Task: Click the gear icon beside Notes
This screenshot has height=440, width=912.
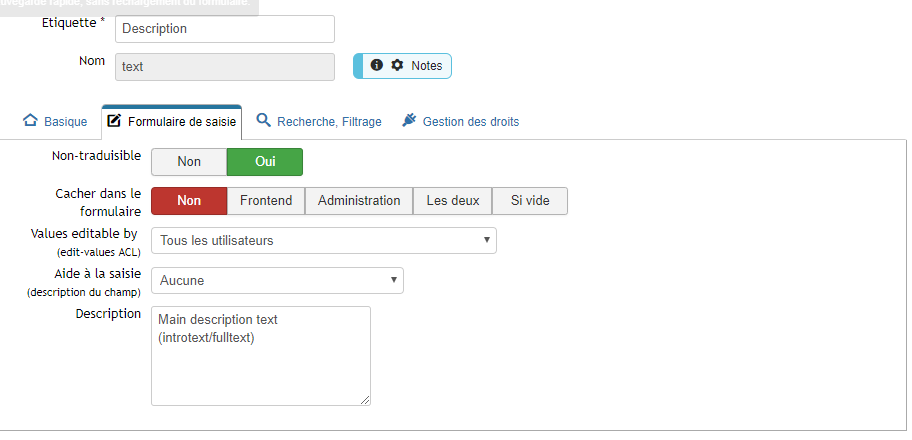Action: (x=397, y=65)
